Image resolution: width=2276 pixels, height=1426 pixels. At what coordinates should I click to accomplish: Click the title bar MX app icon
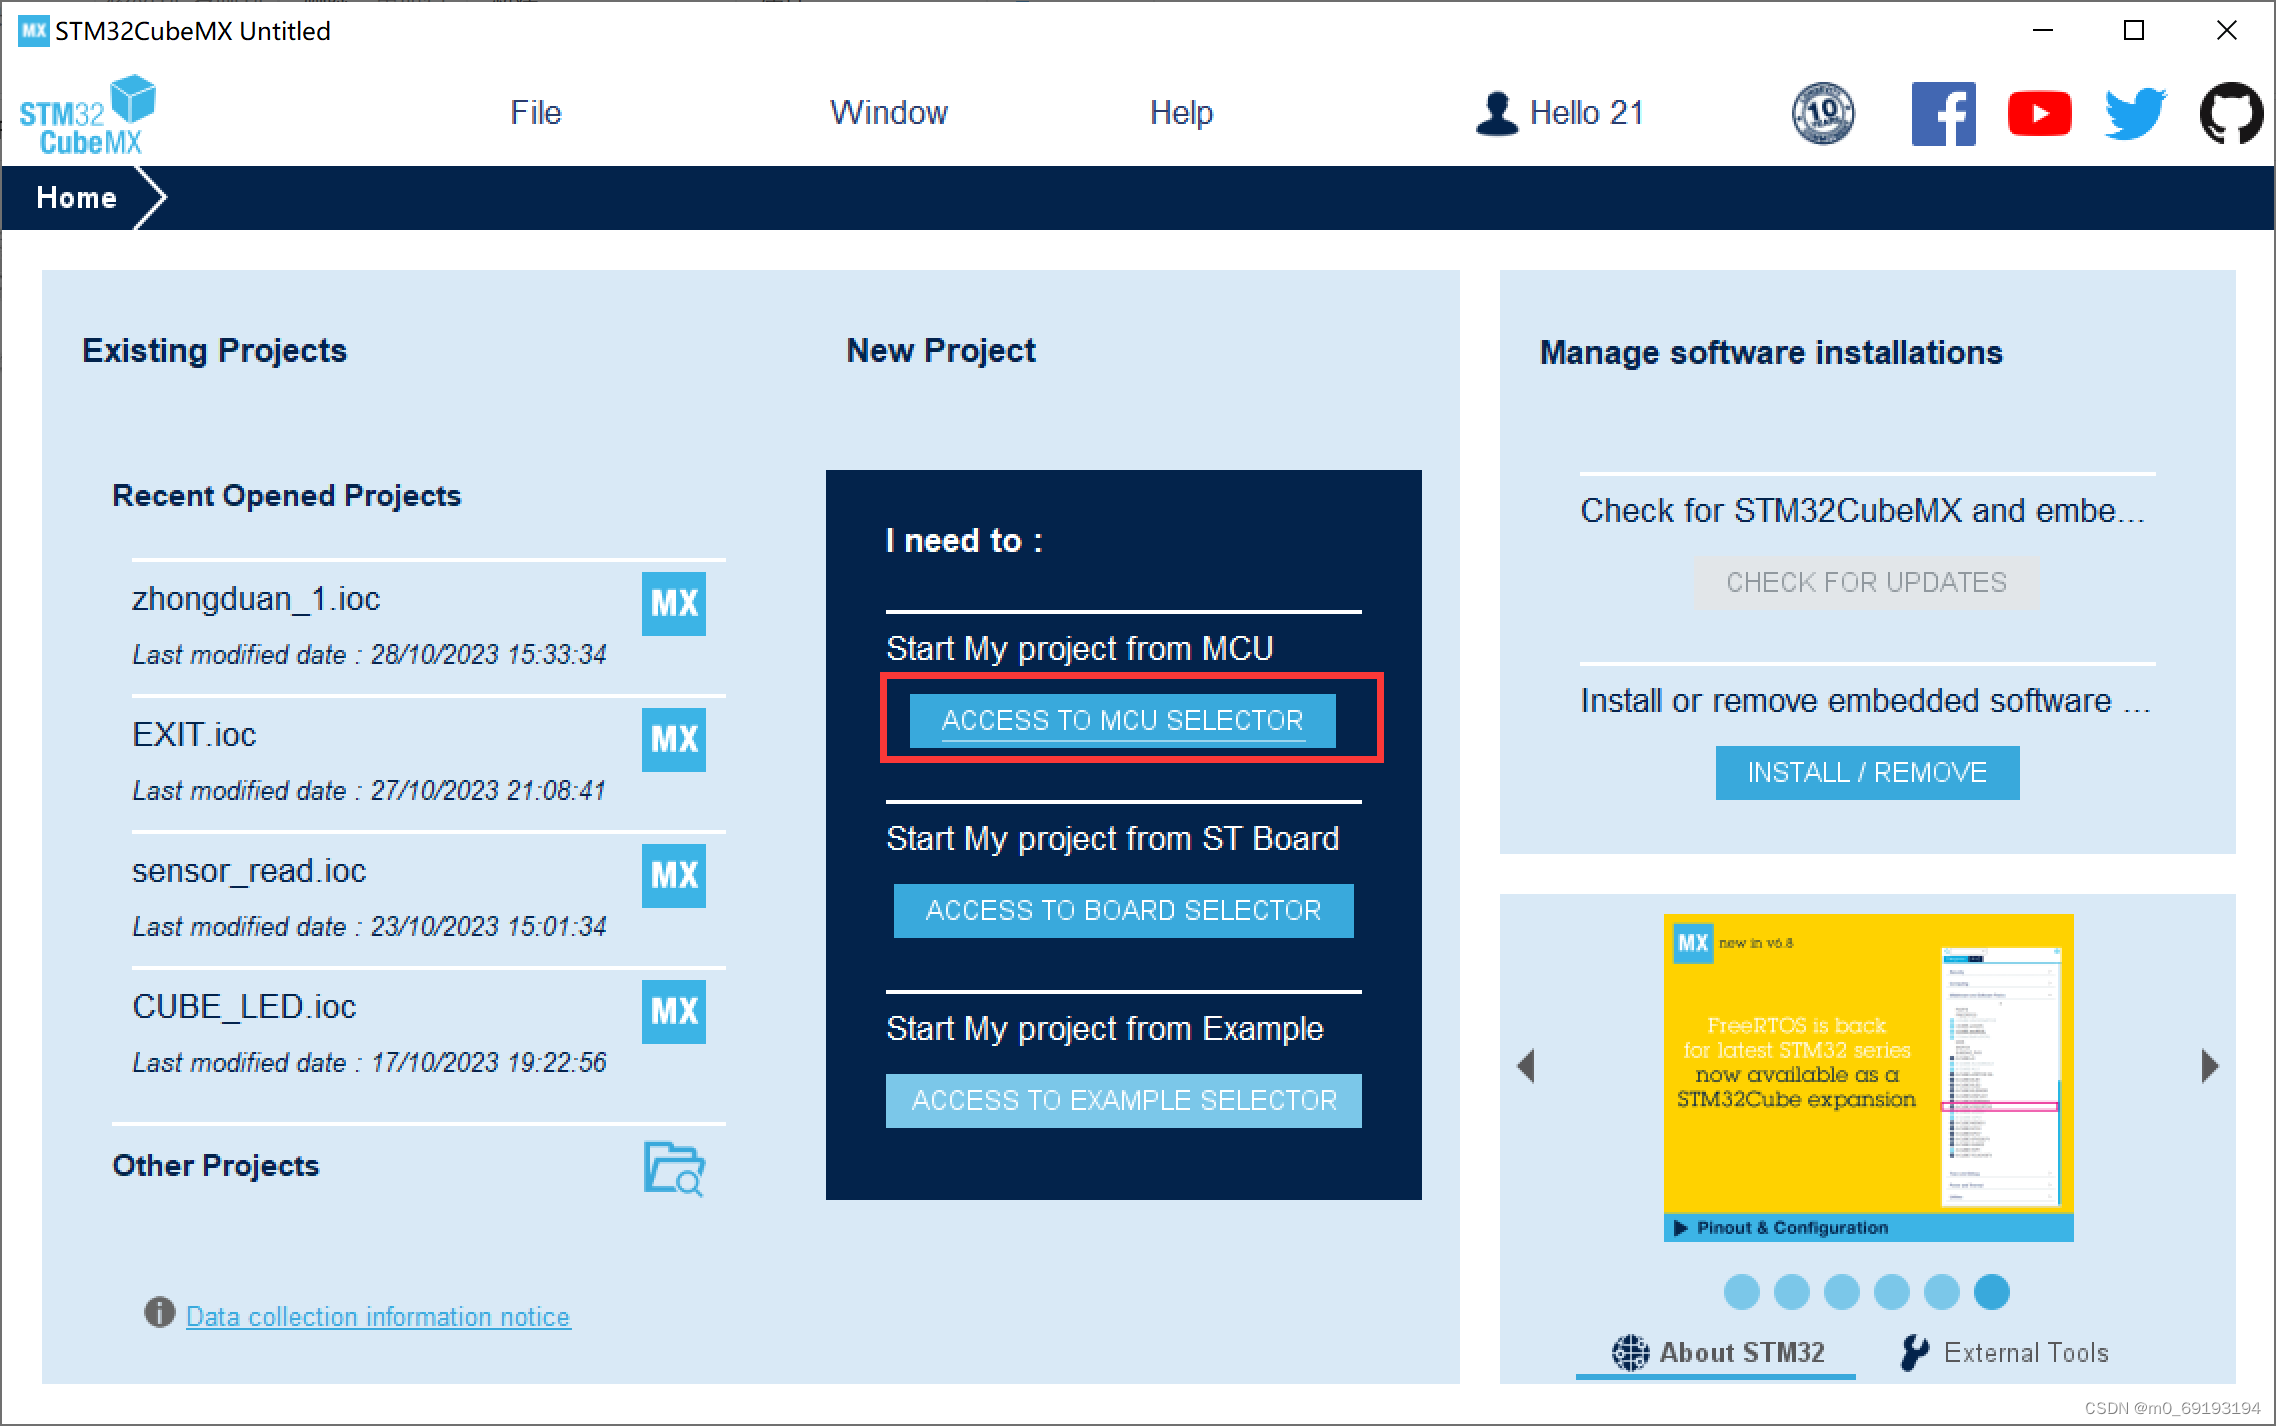point(33,31)
